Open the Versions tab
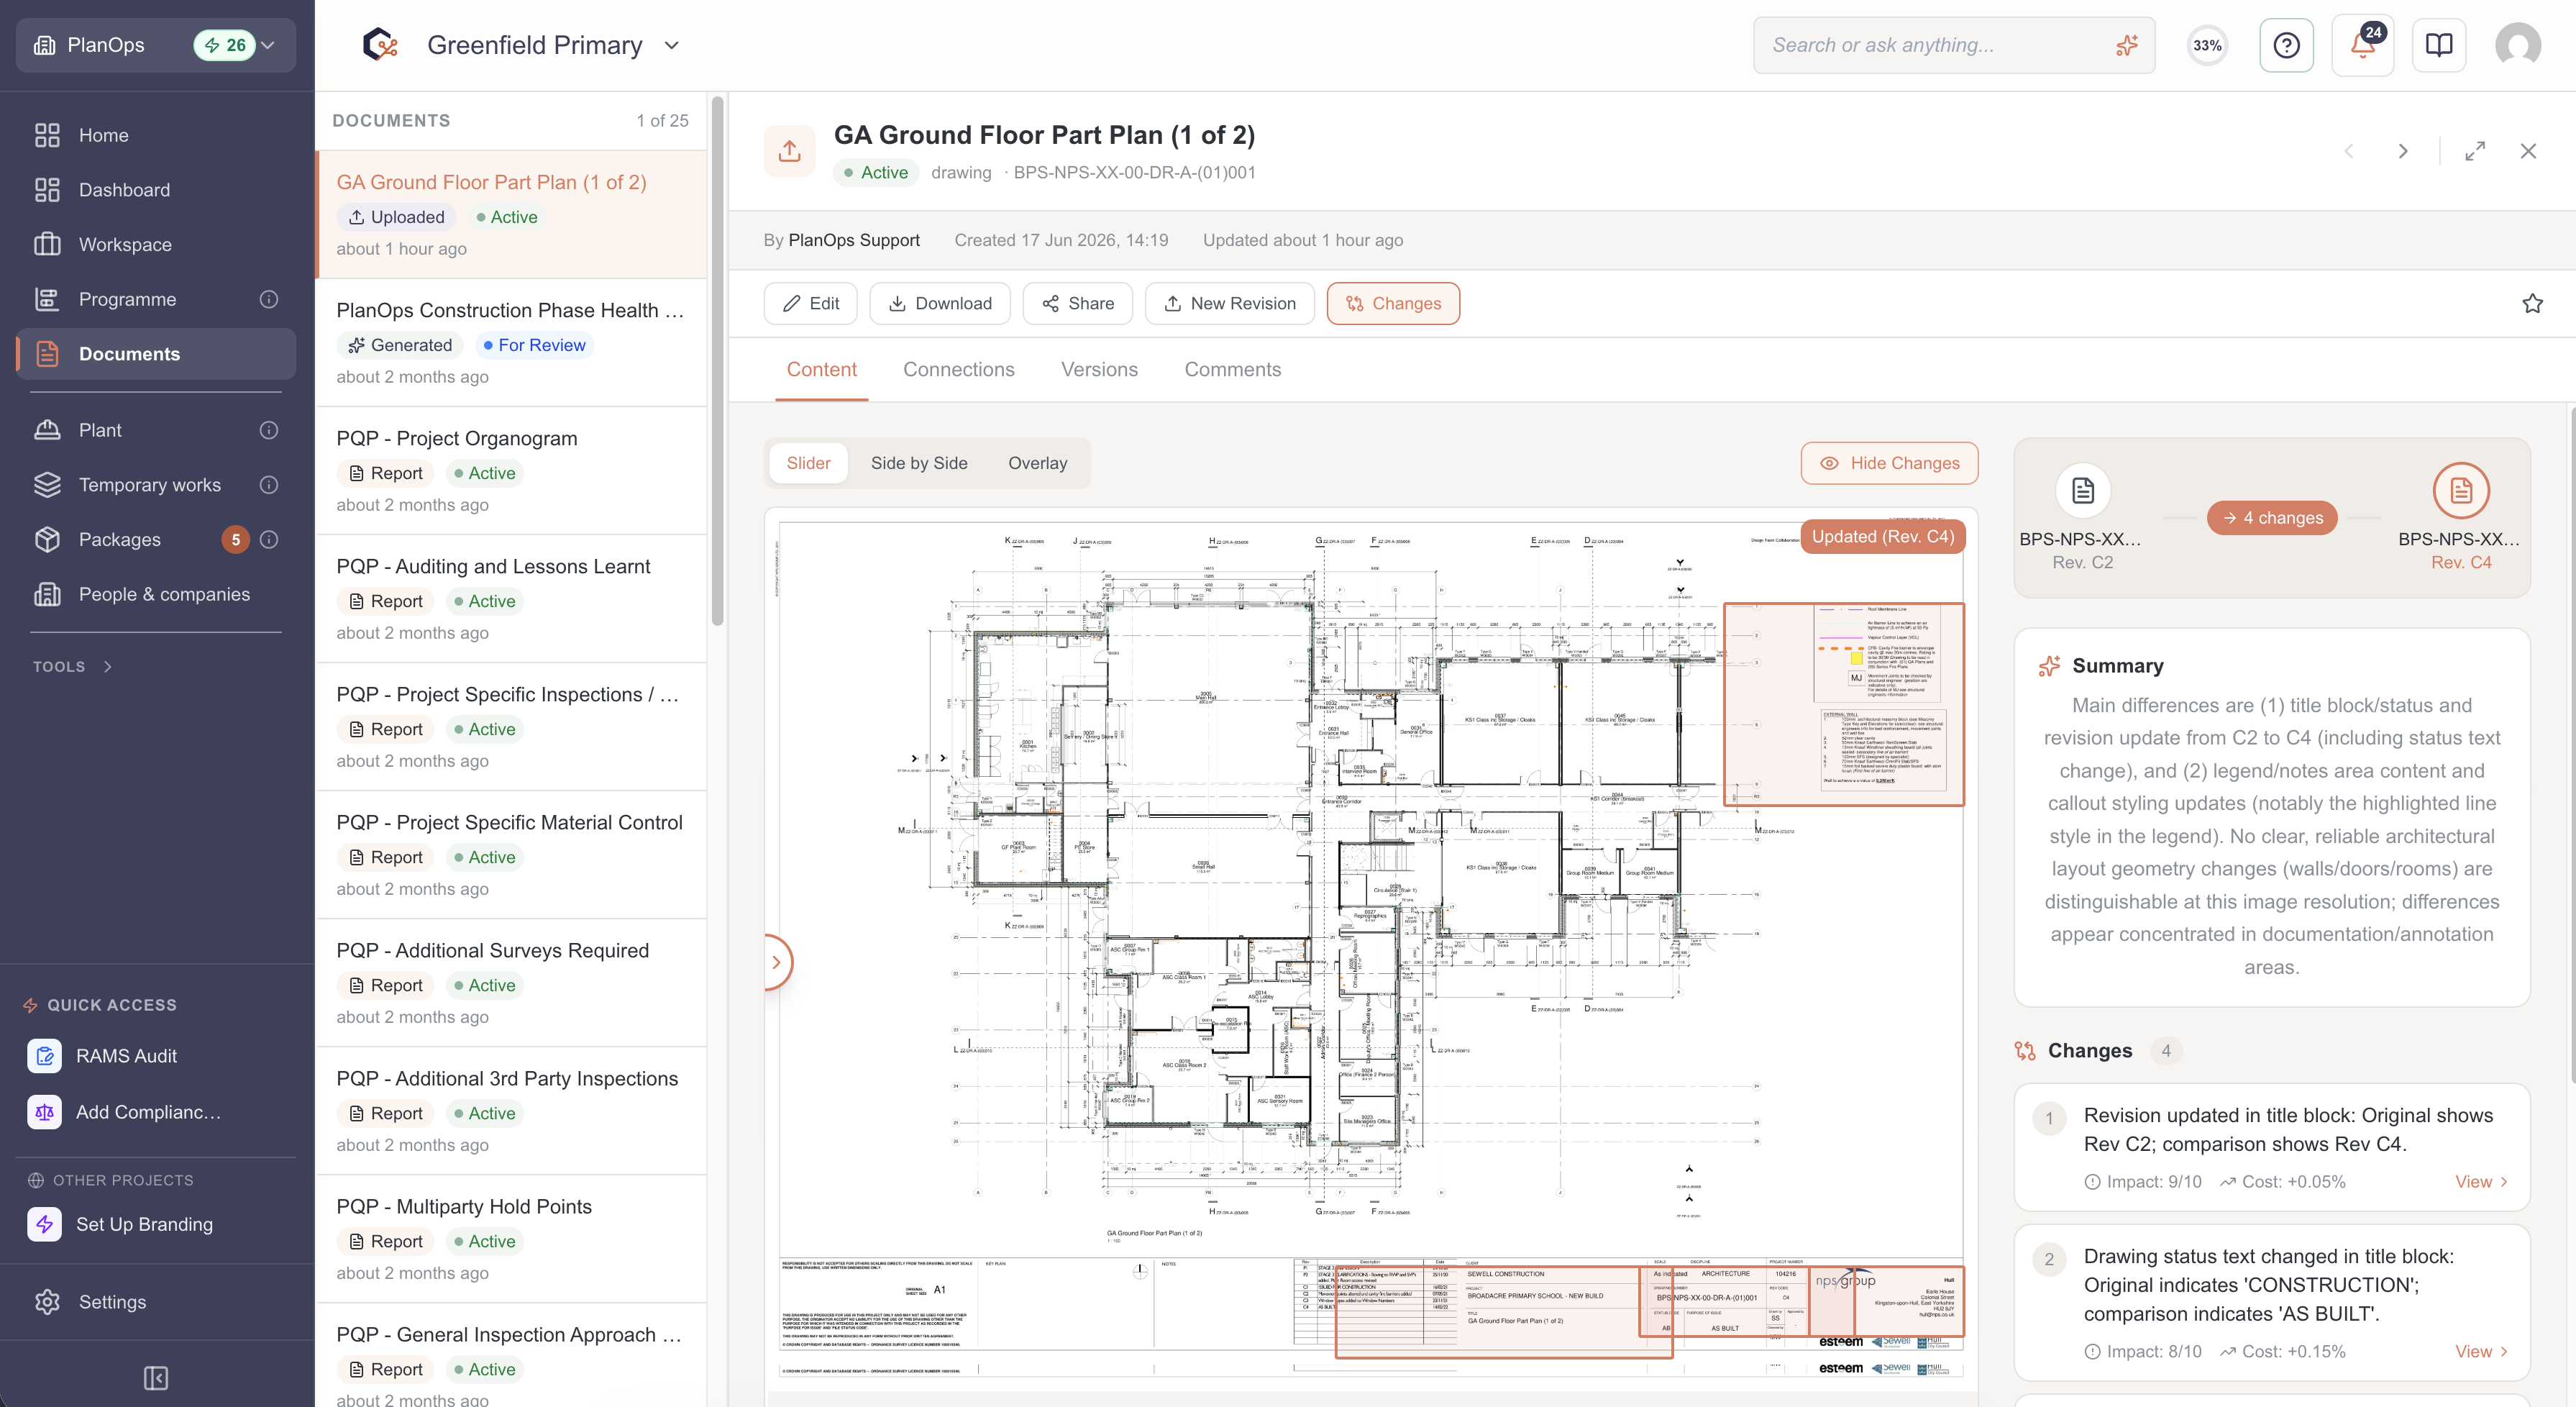 point(1099,369)
